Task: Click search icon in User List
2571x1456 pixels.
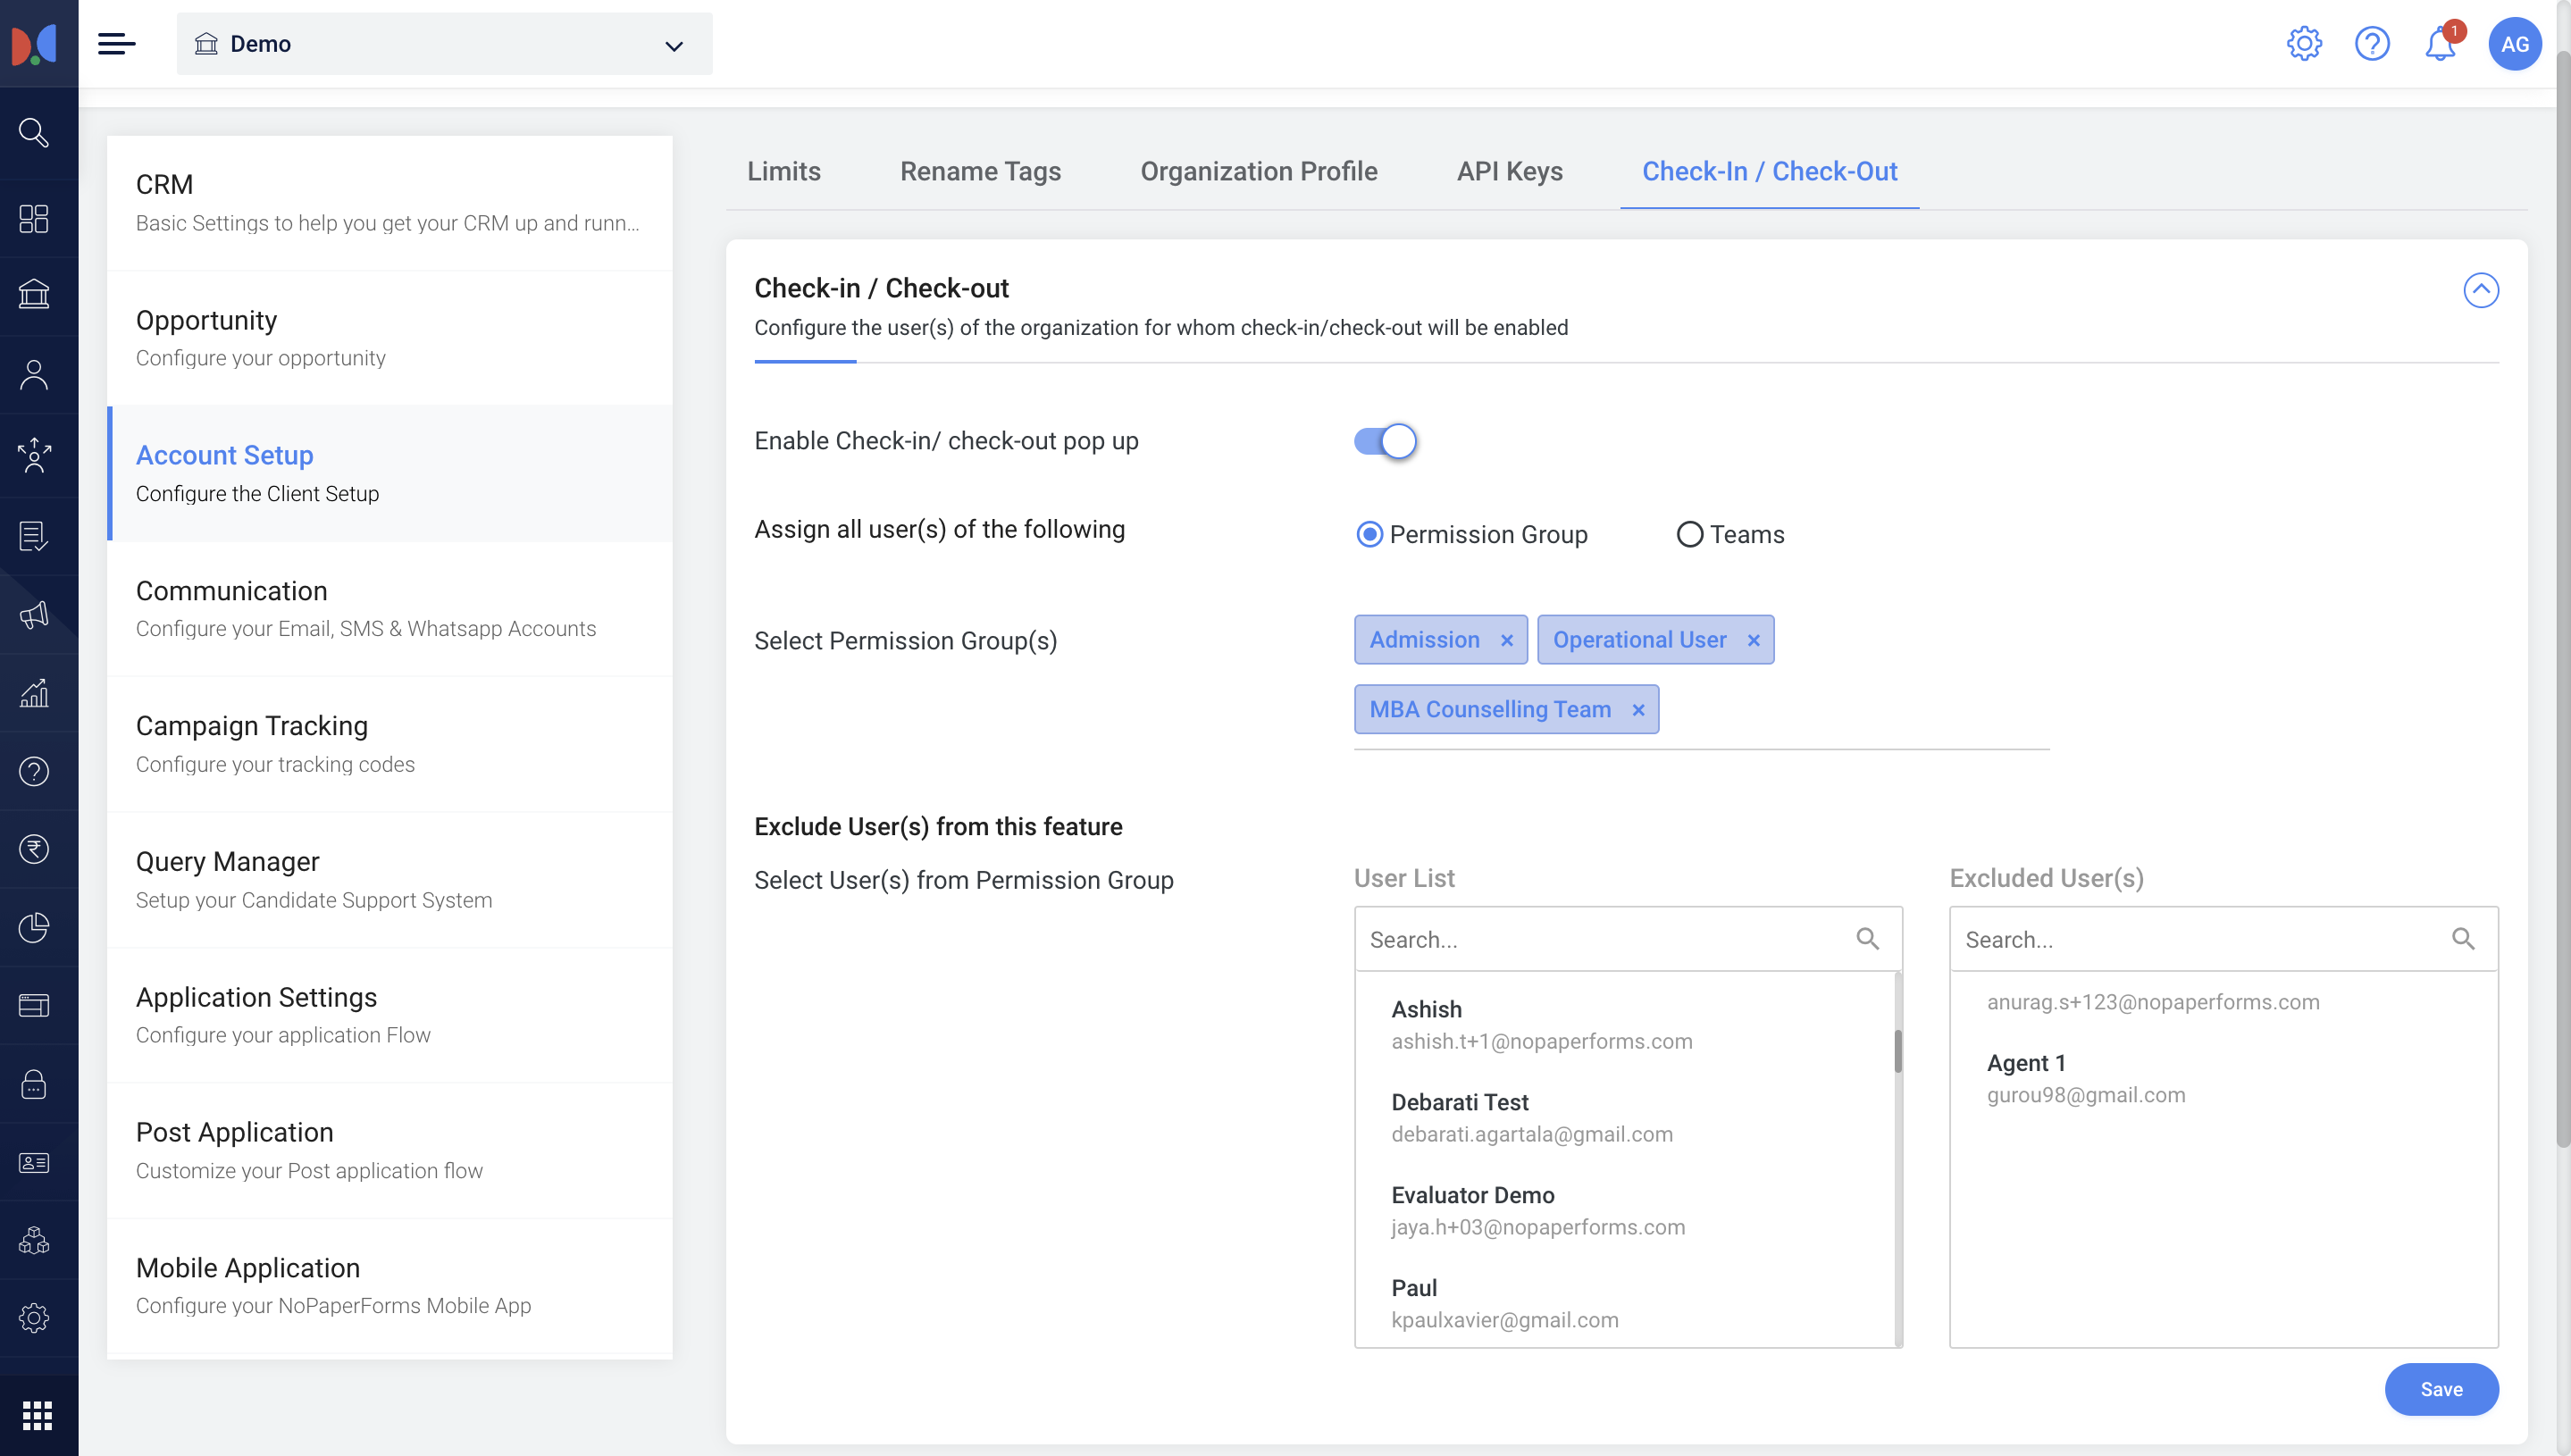Action: (x=1867, y=938)
